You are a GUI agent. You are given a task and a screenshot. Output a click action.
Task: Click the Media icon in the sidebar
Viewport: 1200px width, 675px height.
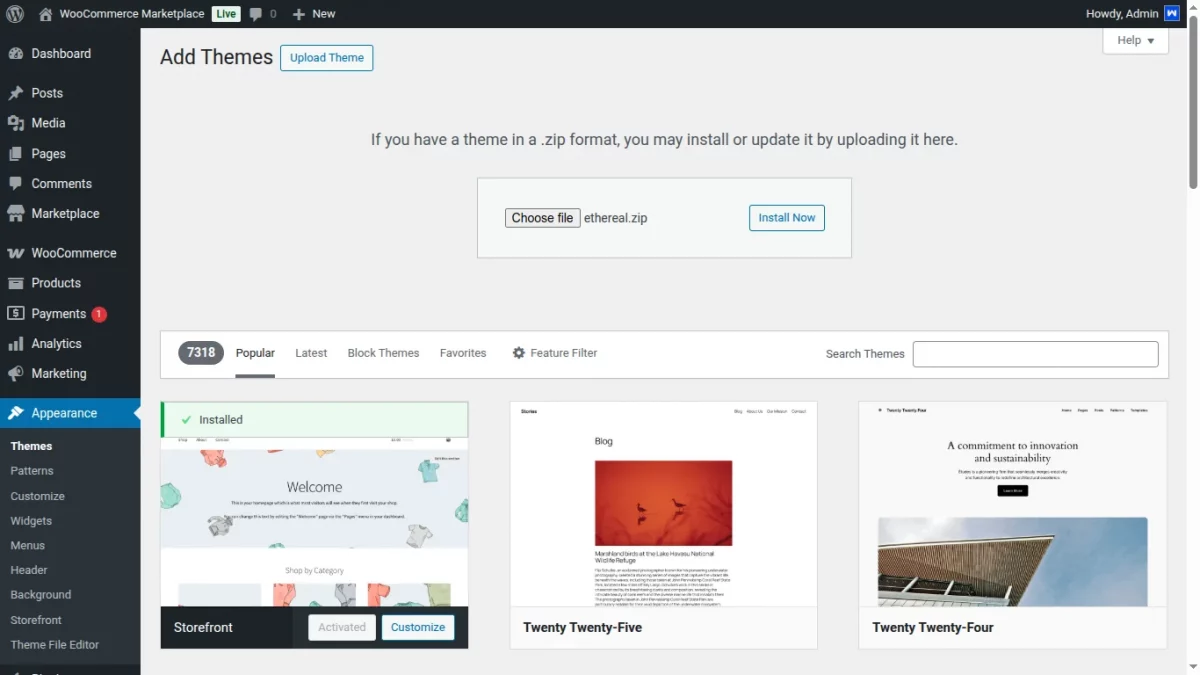[x=15, y=123]
